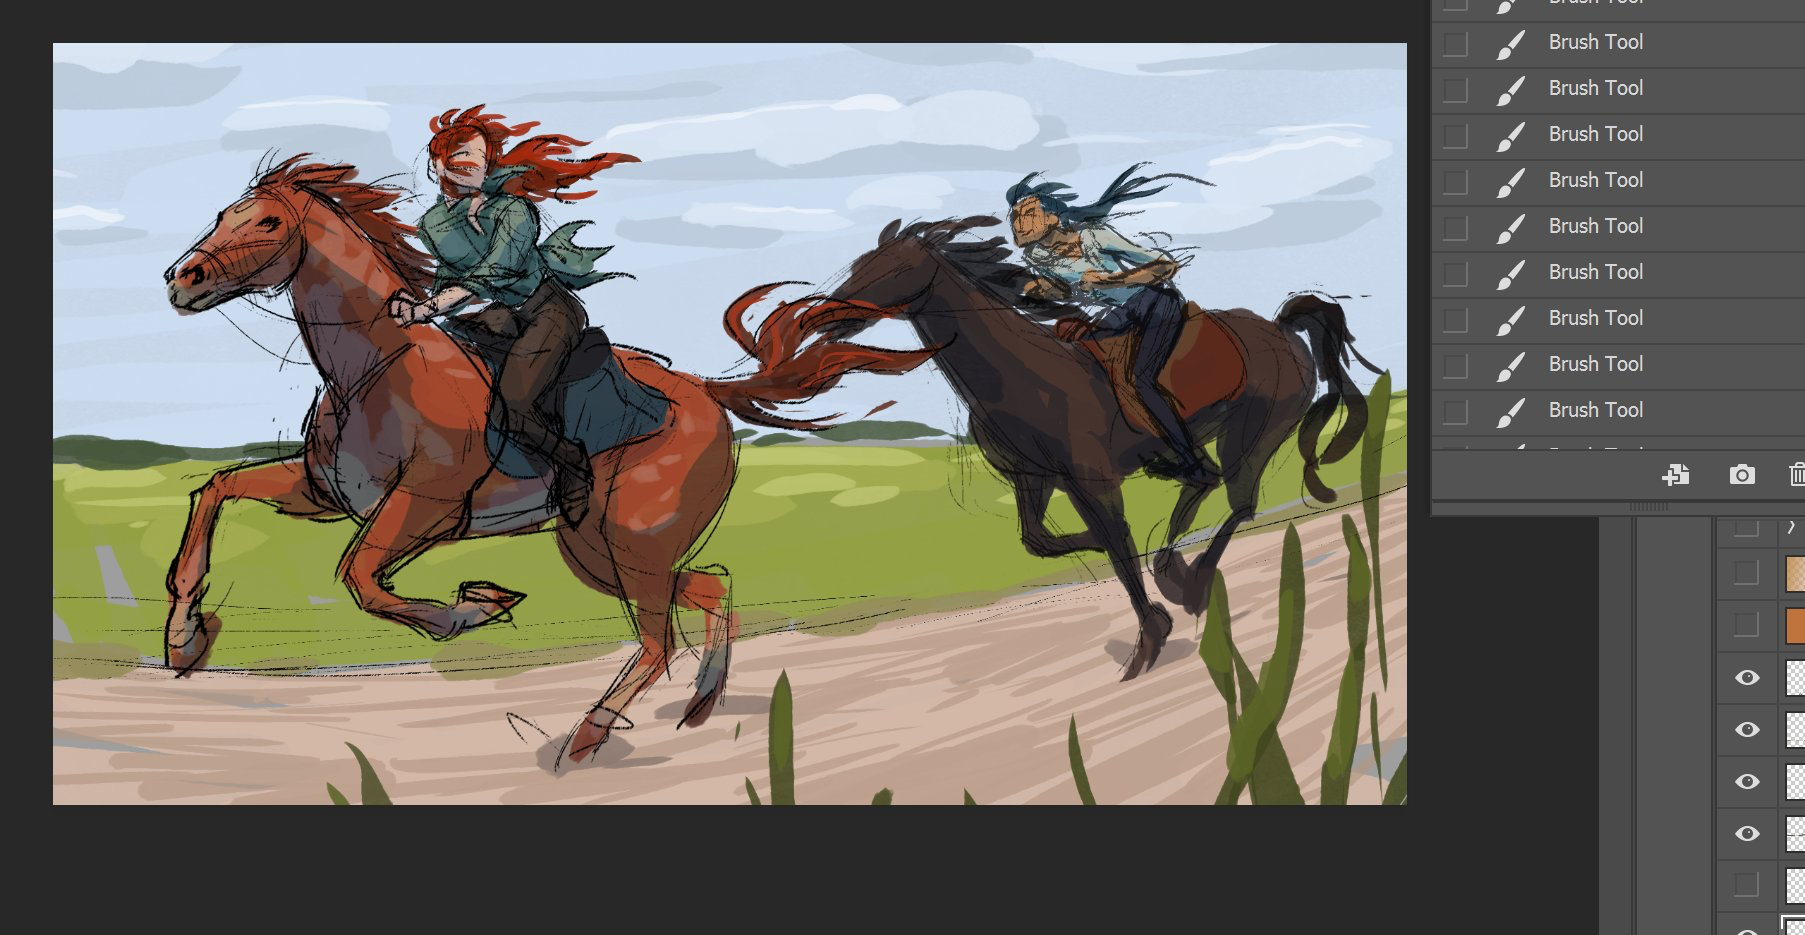
Task: Set history brush source on lowest full Brush Tool state
Action: [1456, 411]
